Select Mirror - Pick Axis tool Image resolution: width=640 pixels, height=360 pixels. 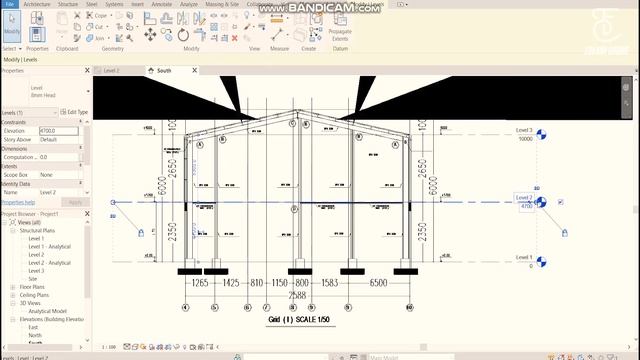tap(183, 18)
